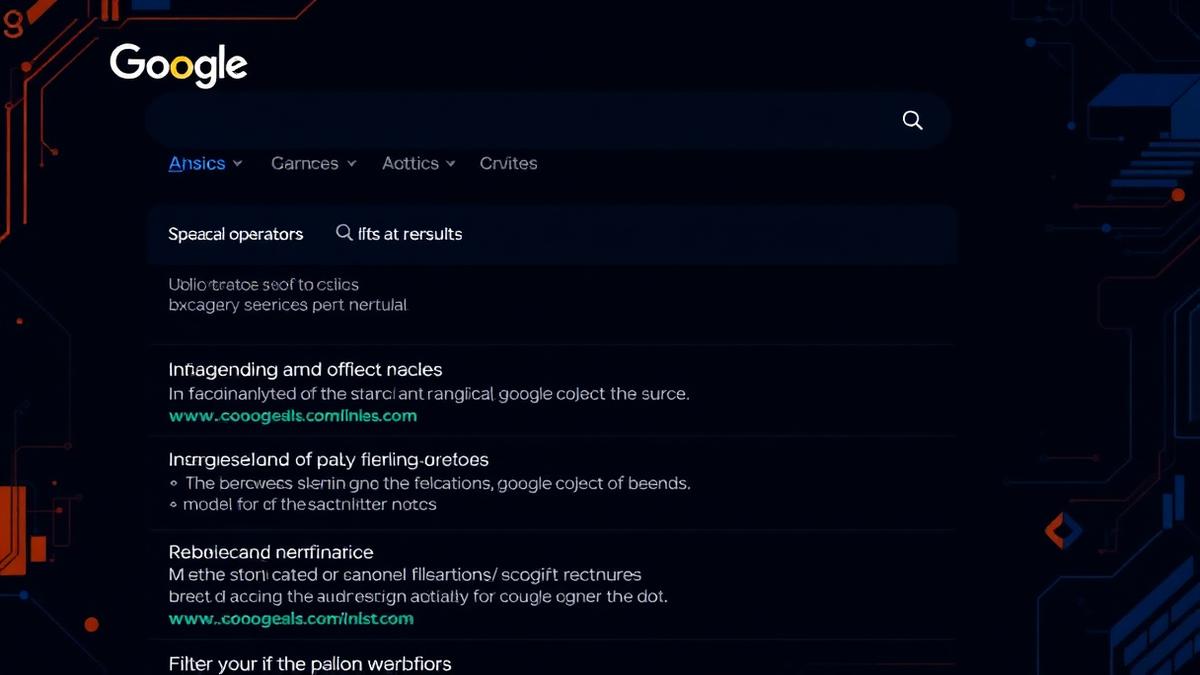Click the magnifier icon in the search bar

pyautogui.click(x=911, y=119)
